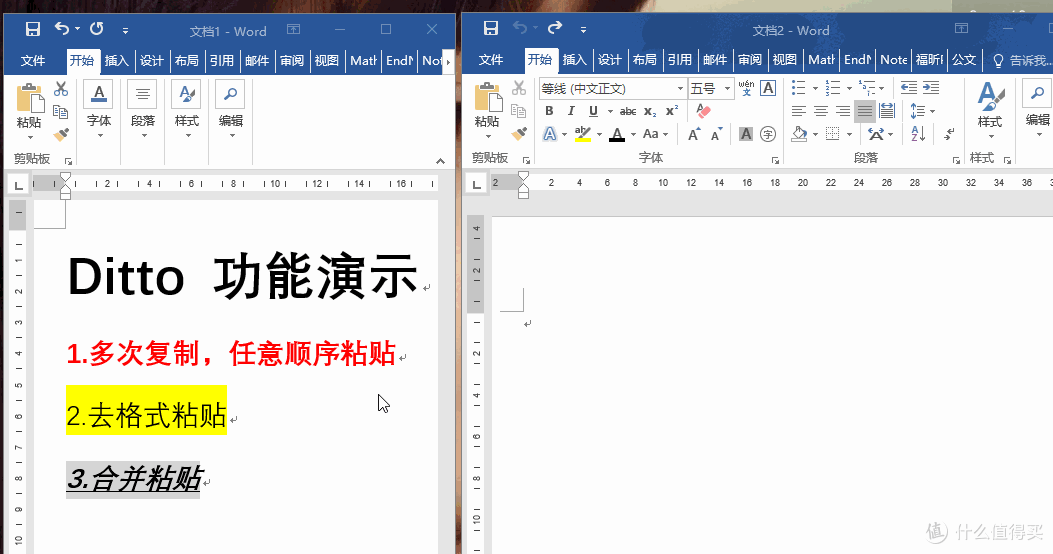Apply superscript formatting

pyautogui.click(x=672, y=111)
